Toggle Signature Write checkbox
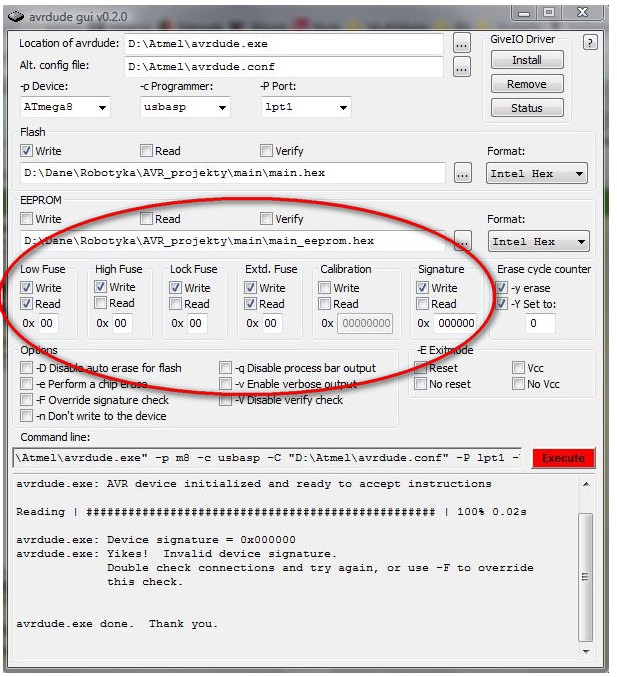617x677 pixels. (x=422, y=288)
